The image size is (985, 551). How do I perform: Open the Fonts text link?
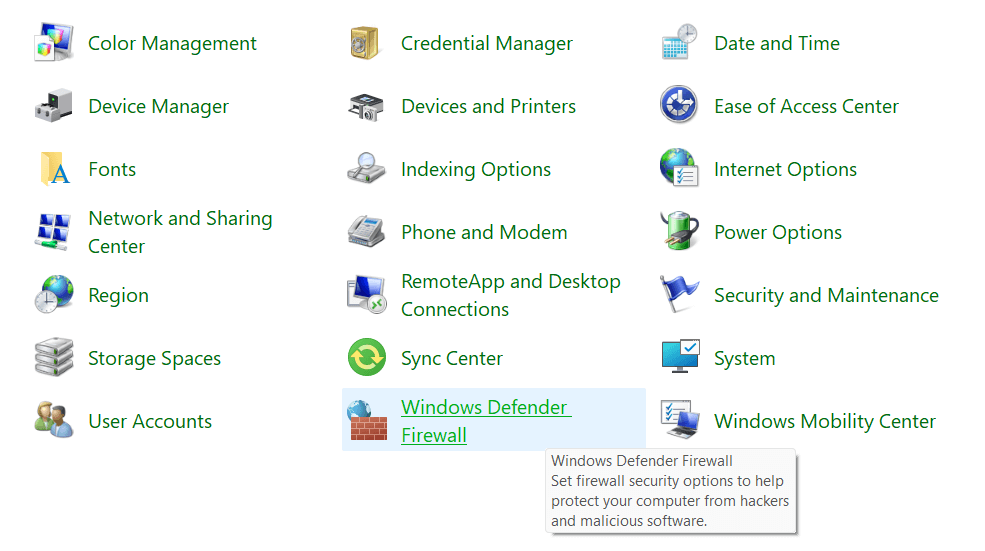point(112,169)
